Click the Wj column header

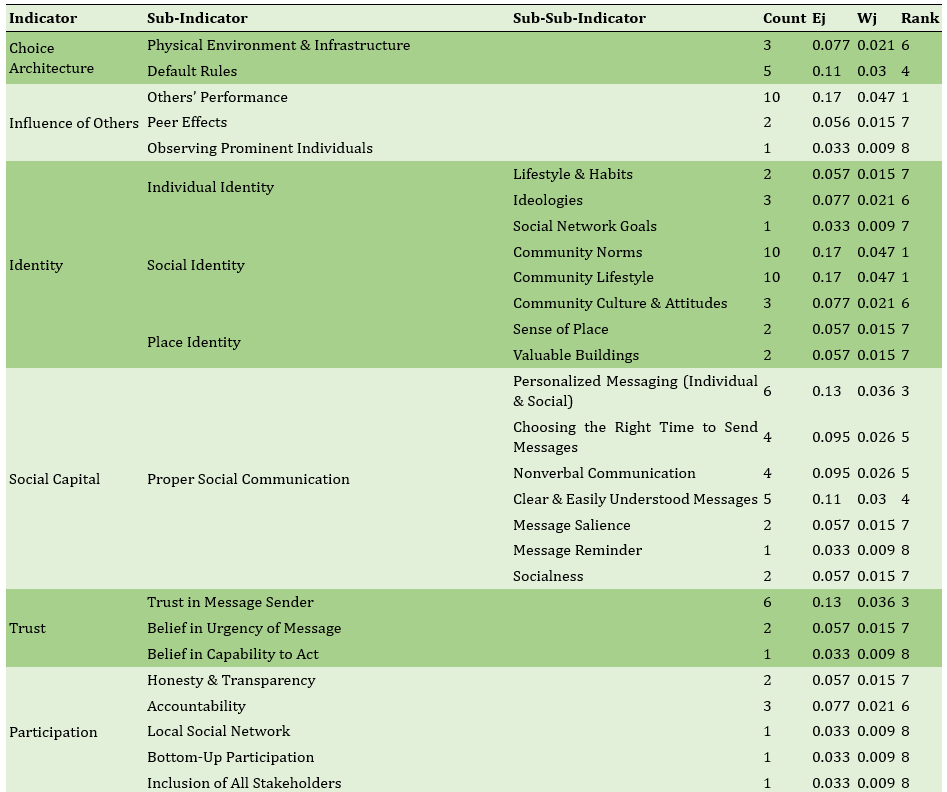click(x=867, y=18)
